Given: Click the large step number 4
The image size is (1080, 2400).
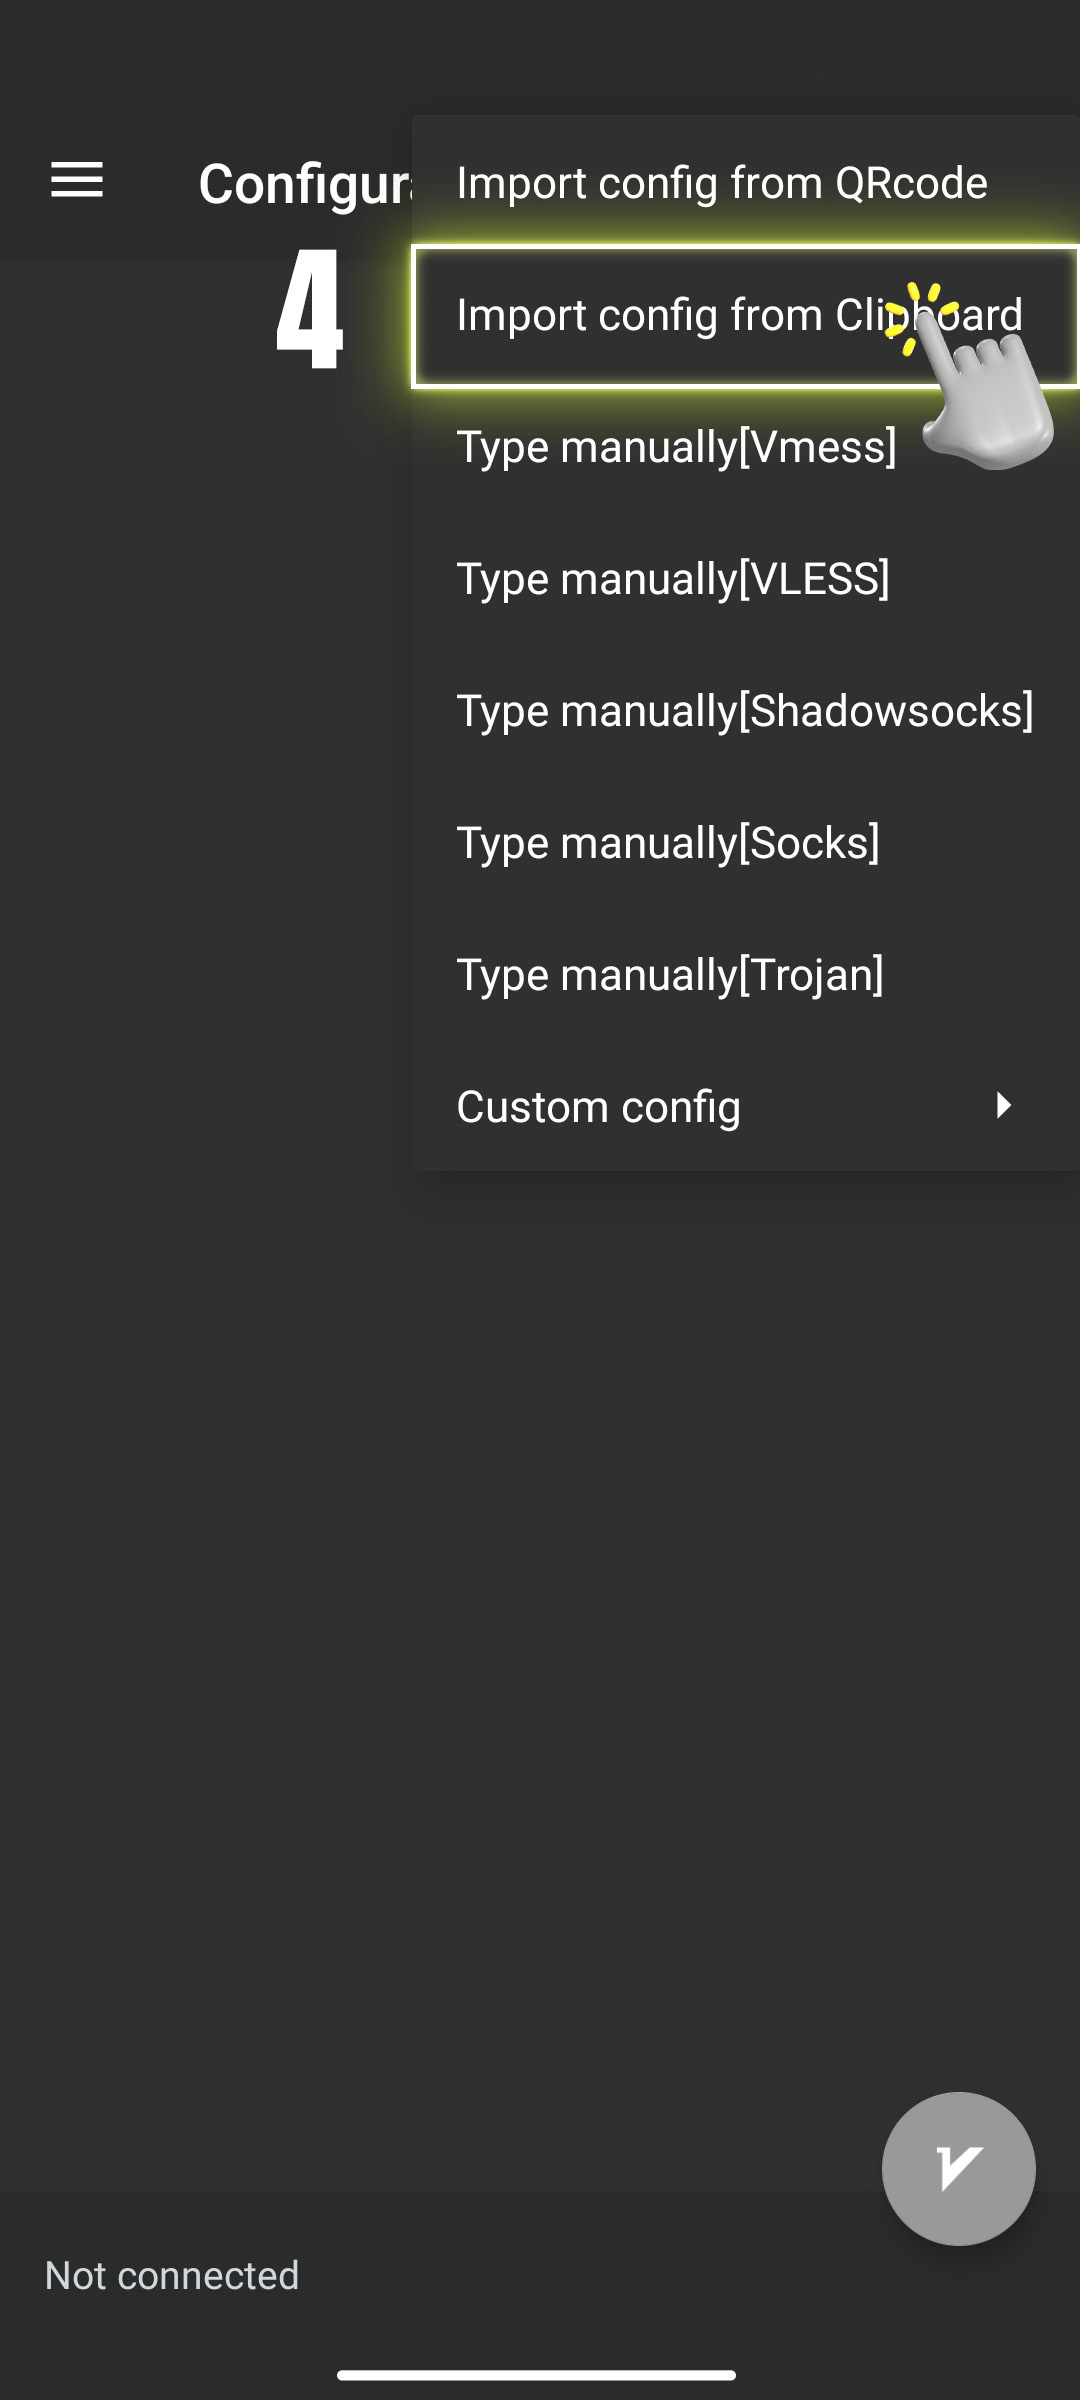Looking at the screenshot, I should pos(310,309).
